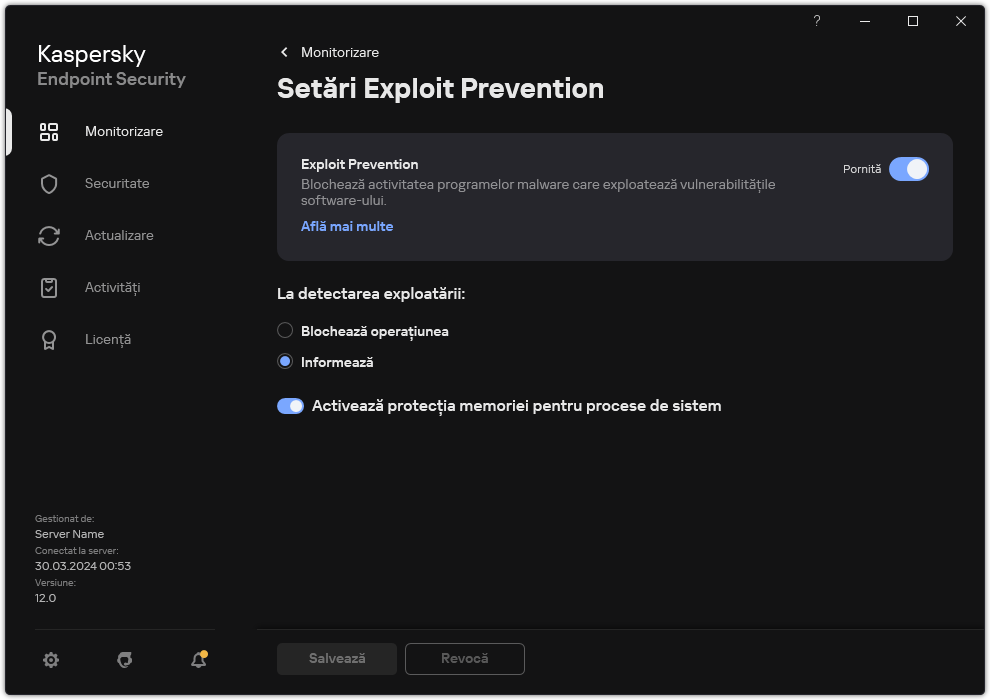Click the server name Server Name text
This screenshot has height=700, width=990.
69,534
